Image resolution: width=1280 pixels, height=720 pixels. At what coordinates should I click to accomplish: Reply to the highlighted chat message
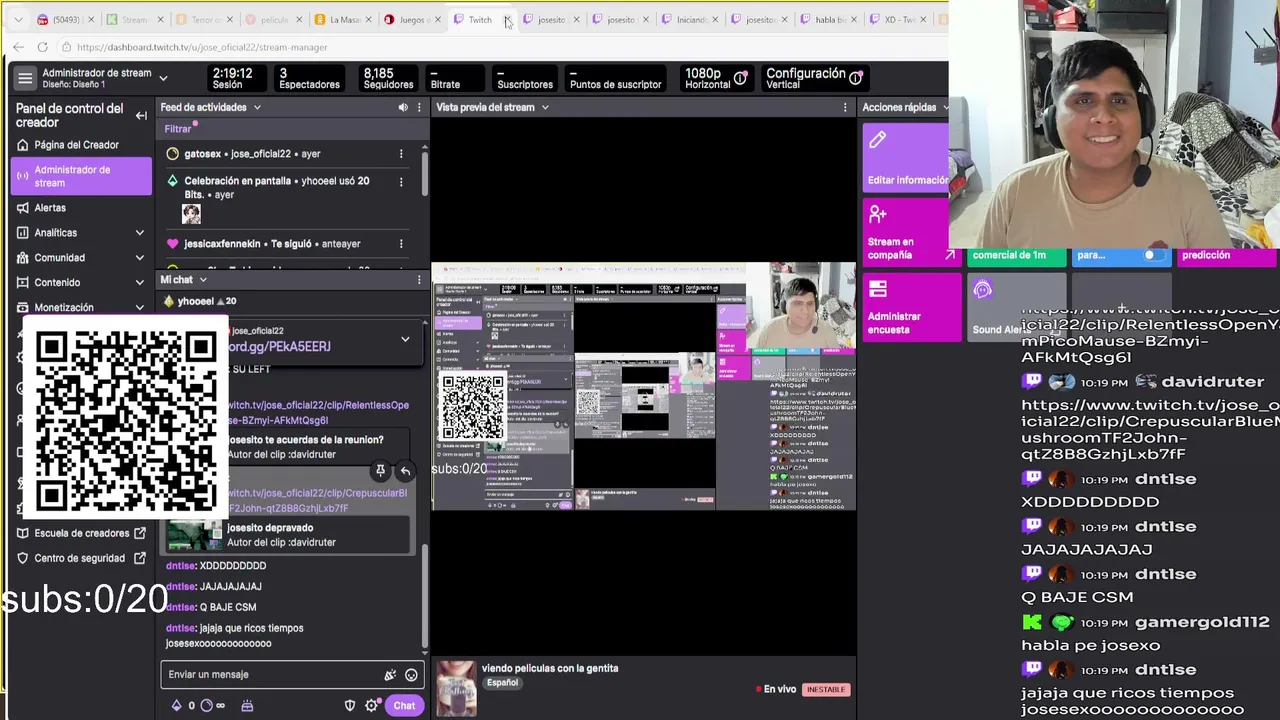(x=405, y=470)
